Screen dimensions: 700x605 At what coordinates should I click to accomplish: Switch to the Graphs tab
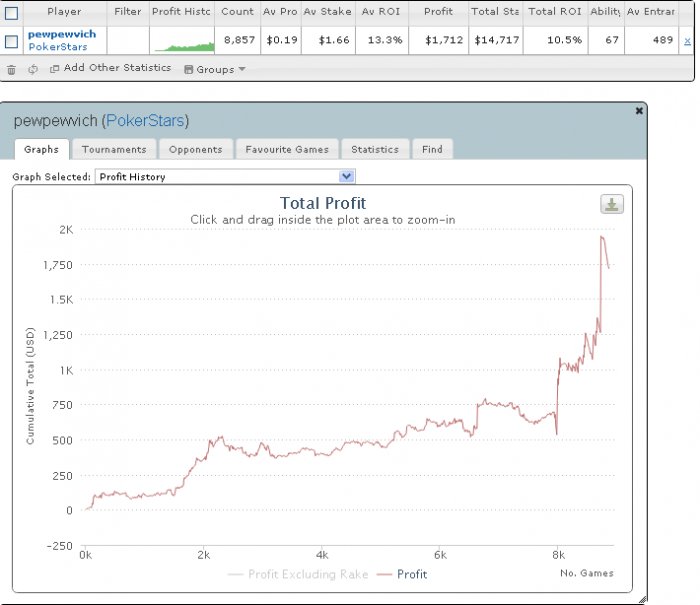click(42, 149)
